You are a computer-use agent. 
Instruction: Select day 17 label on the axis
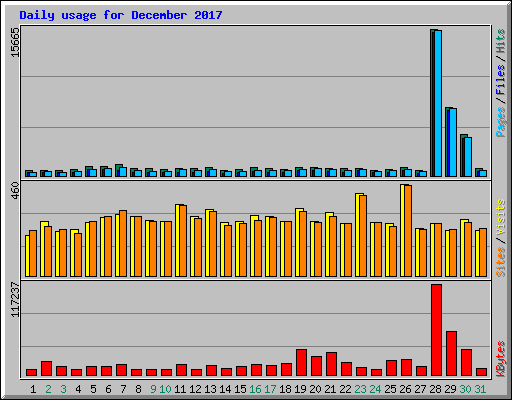click(270, 389)
